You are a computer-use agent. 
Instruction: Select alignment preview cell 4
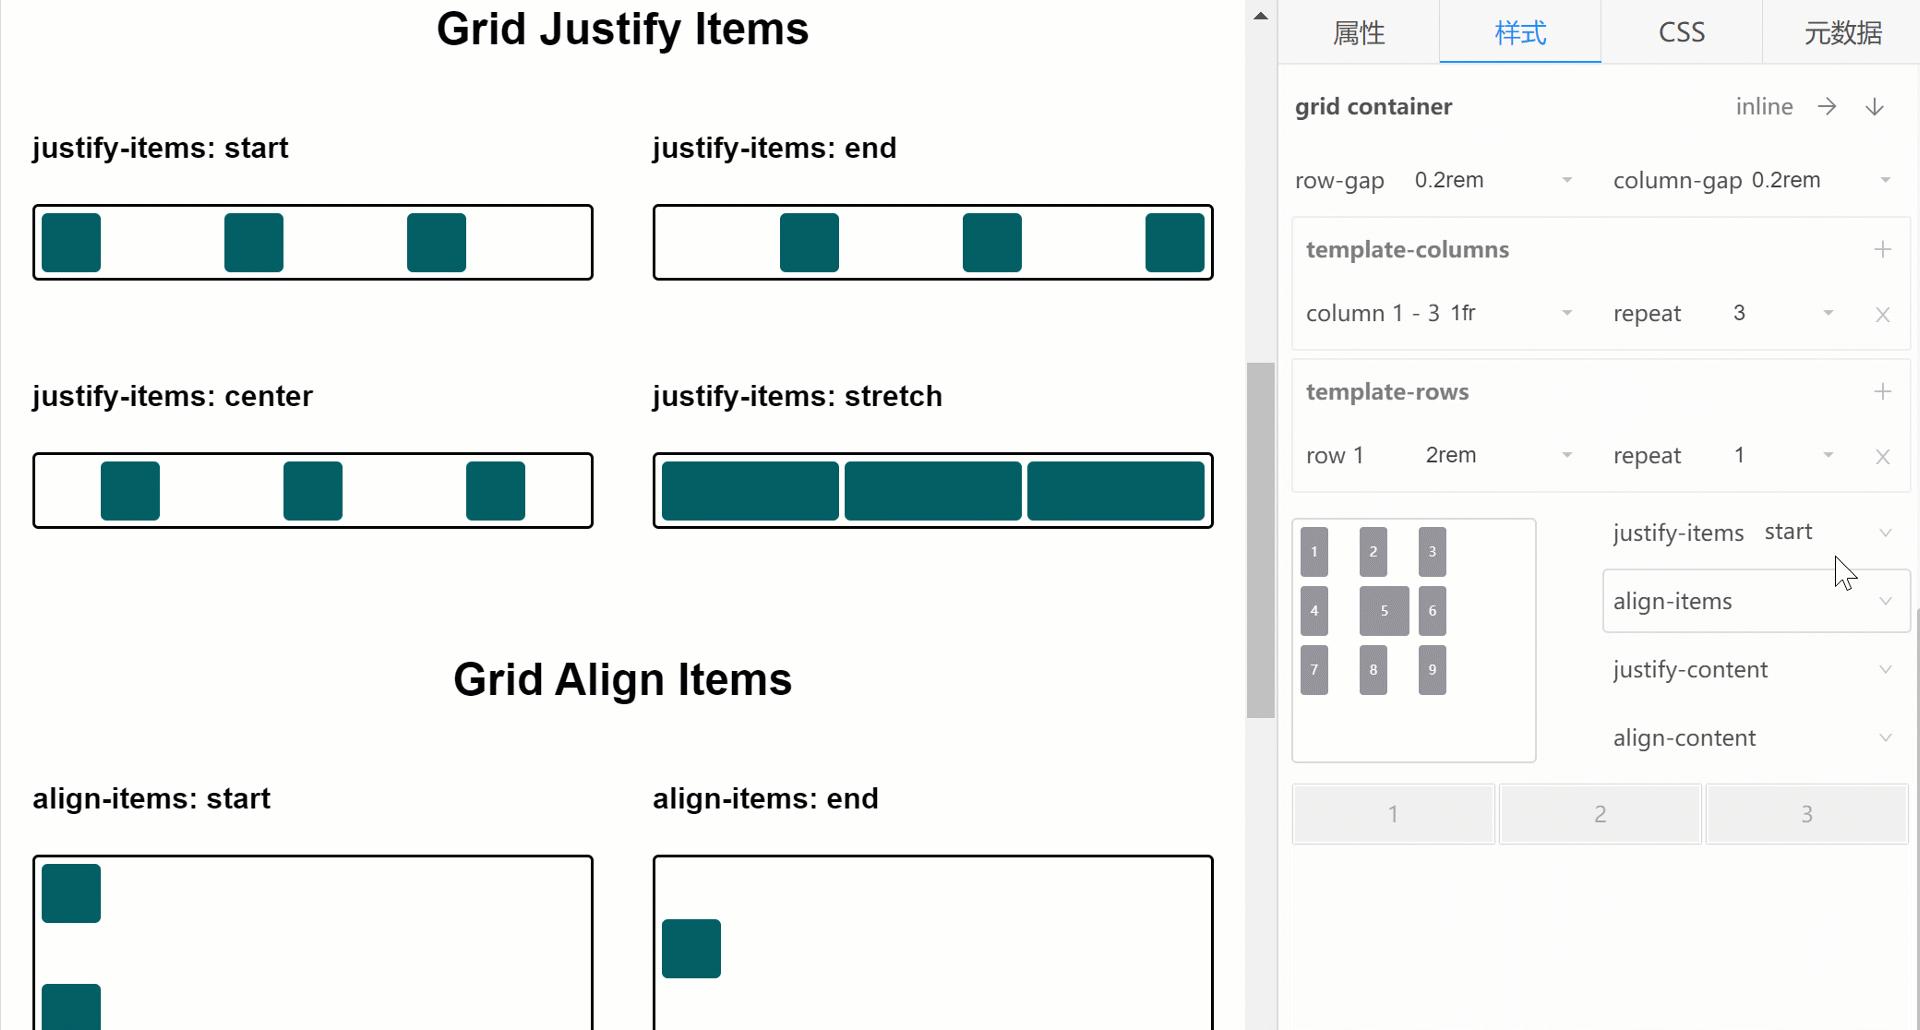1314,611
